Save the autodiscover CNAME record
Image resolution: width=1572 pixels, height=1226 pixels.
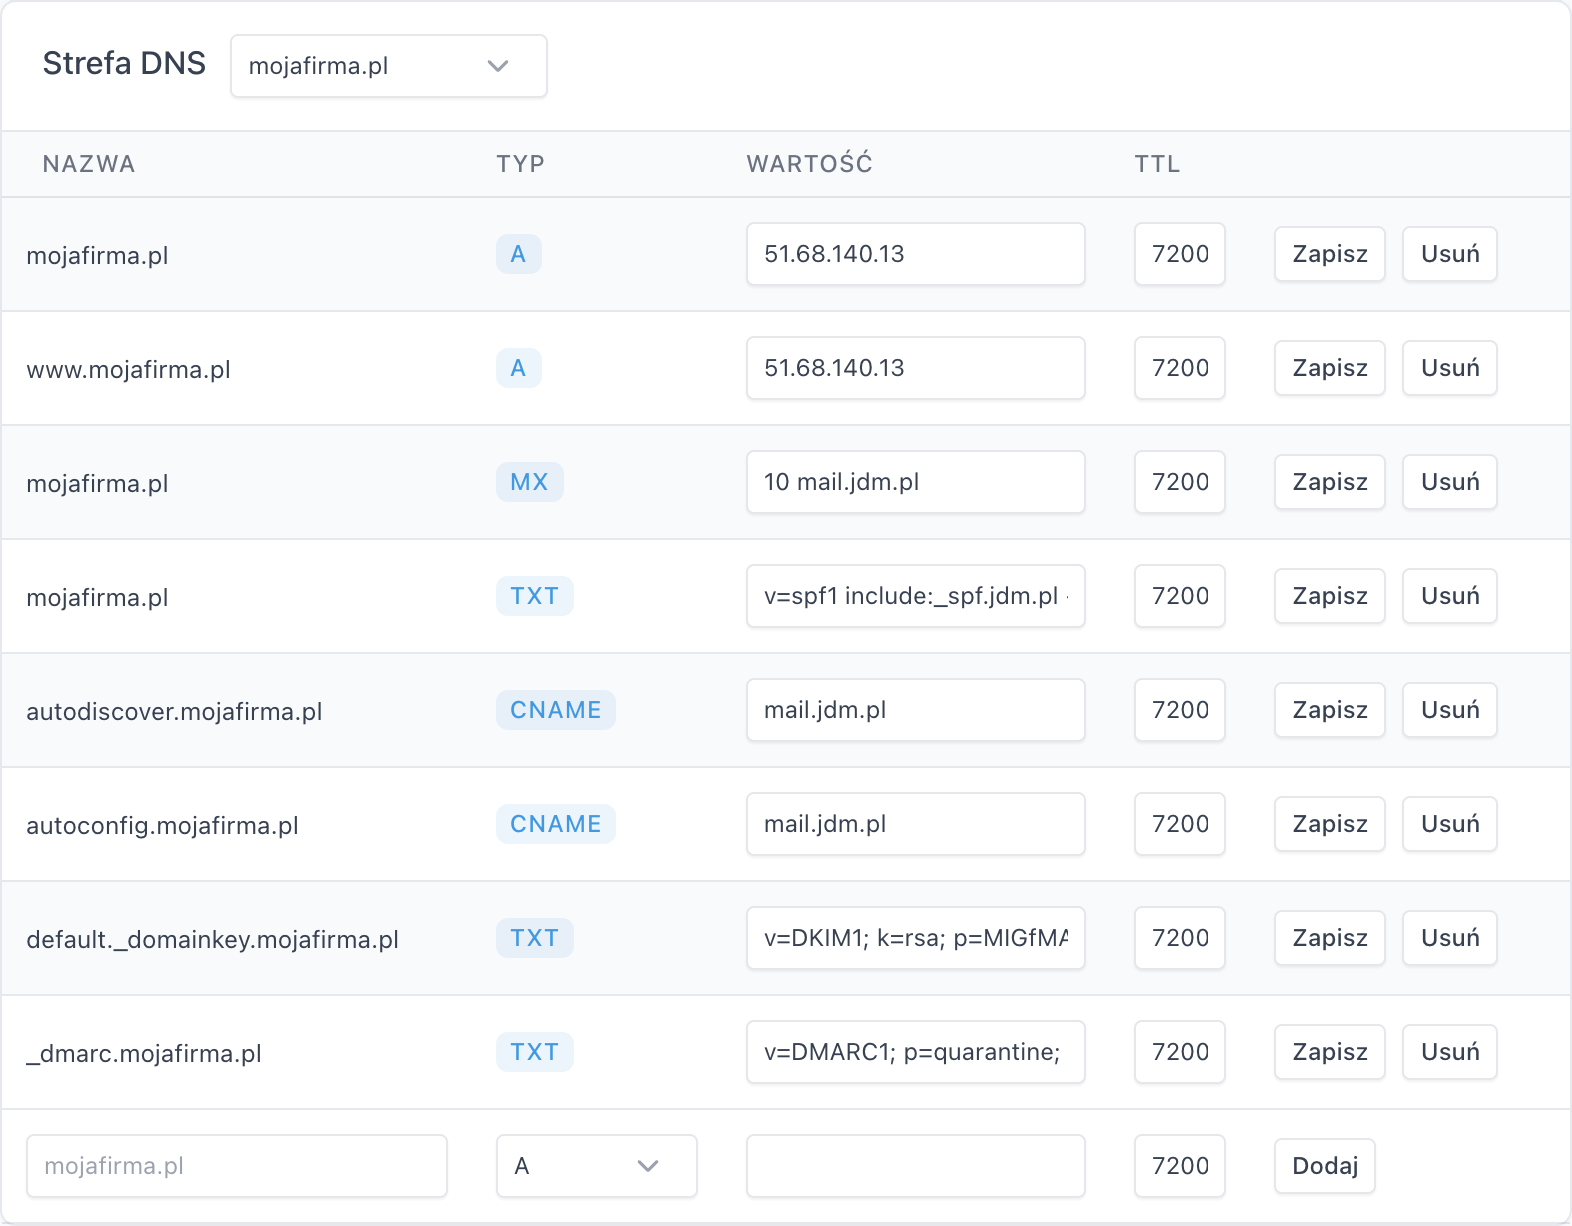pos(1329,710)
